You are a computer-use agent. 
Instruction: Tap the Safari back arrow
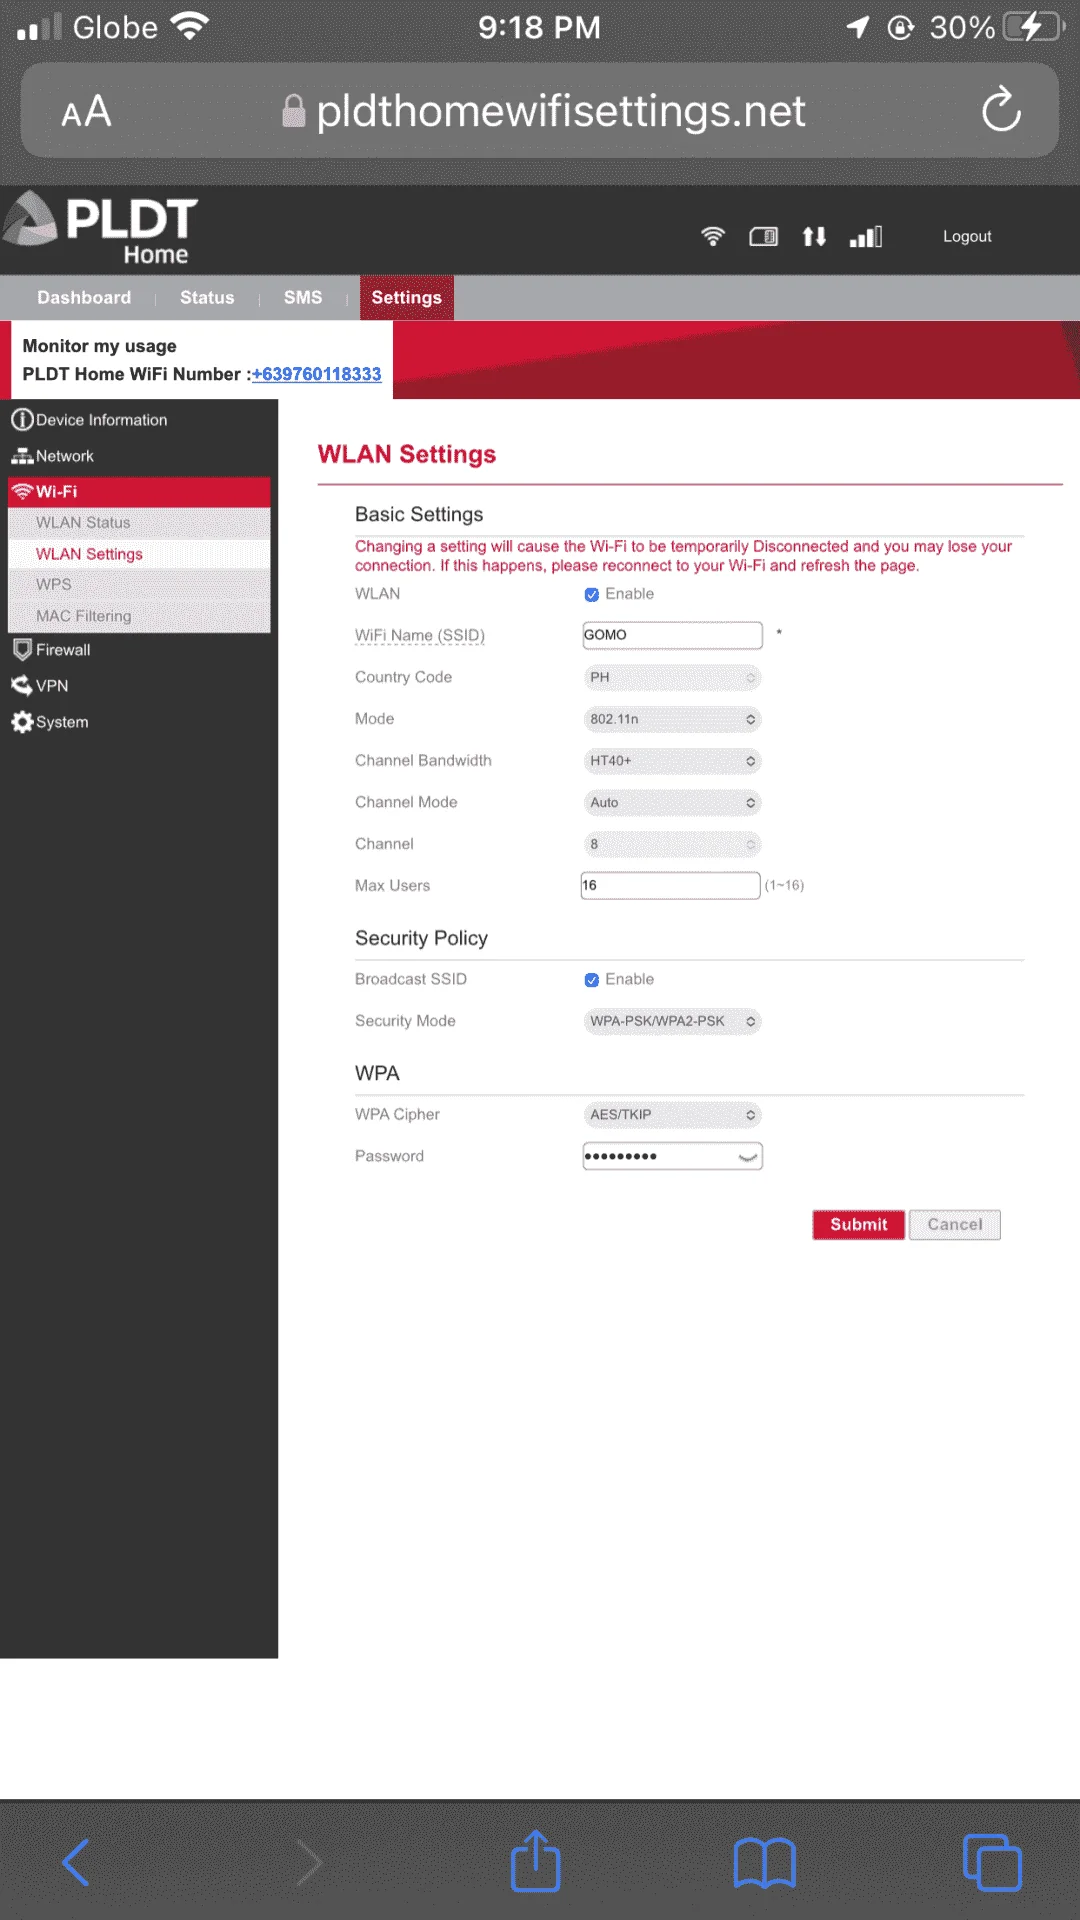(x=76, y=1863)
